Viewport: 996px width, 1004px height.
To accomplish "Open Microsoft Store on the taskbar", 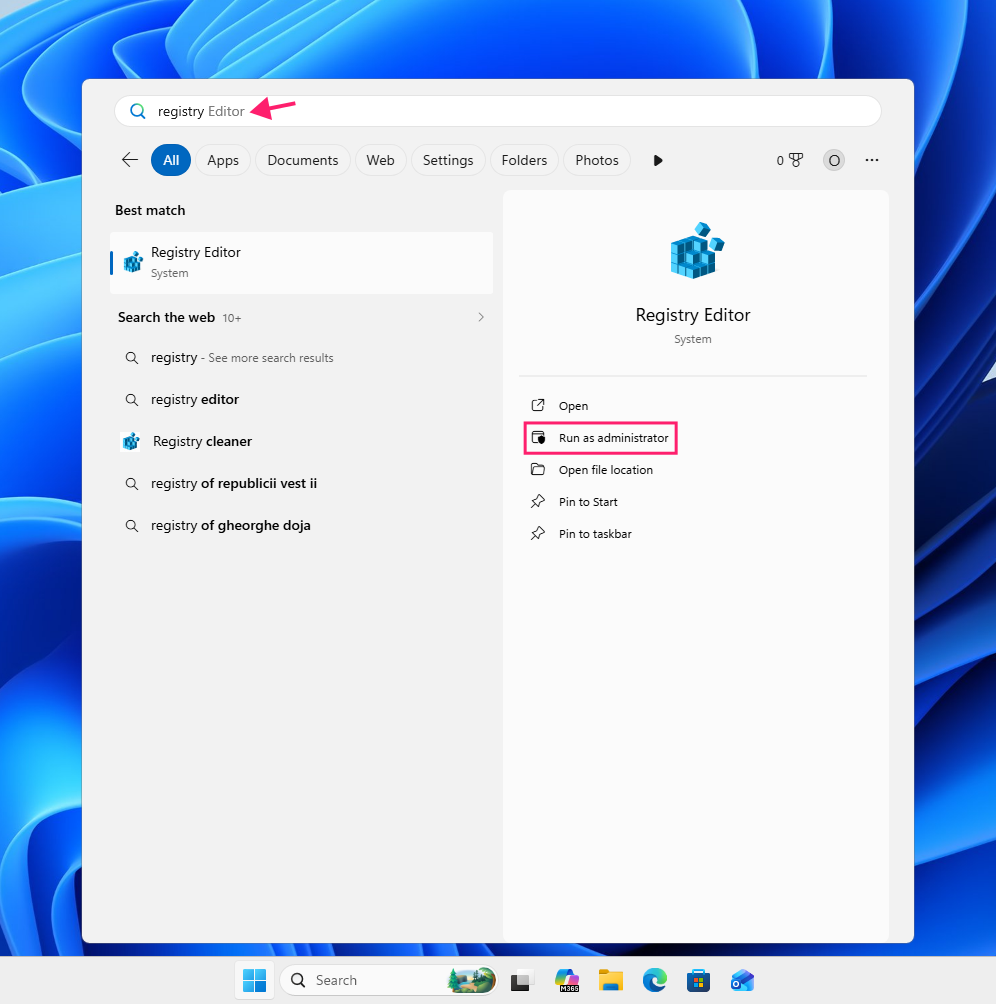I will pos(698,980).
